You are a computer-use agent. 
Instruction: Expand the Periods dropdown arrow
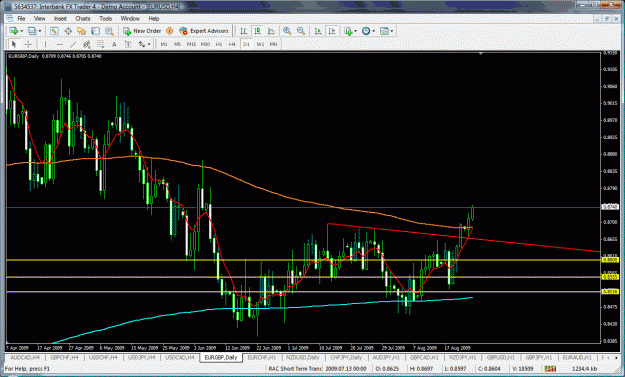[x=373, y=31]
